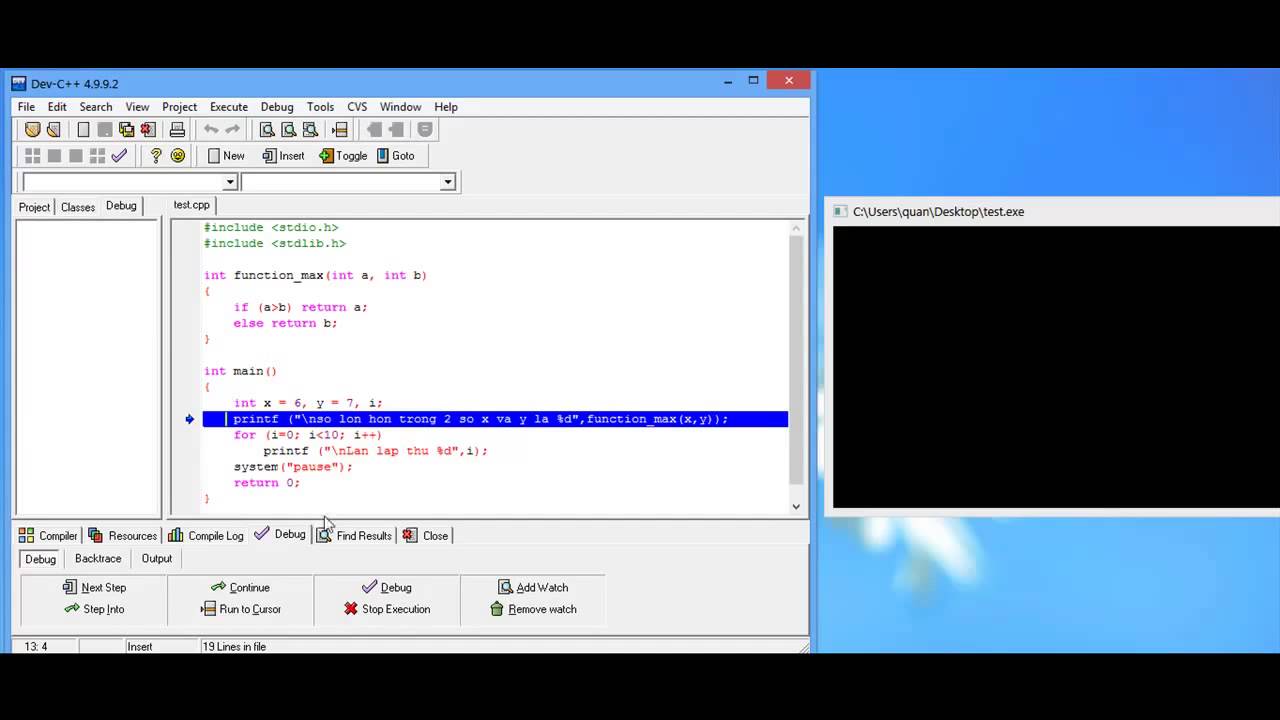The height and width of the screenshot is (720, 1280).
Task: Click the editor scrollbar down arrow
Action: click(x=796, y=506)
